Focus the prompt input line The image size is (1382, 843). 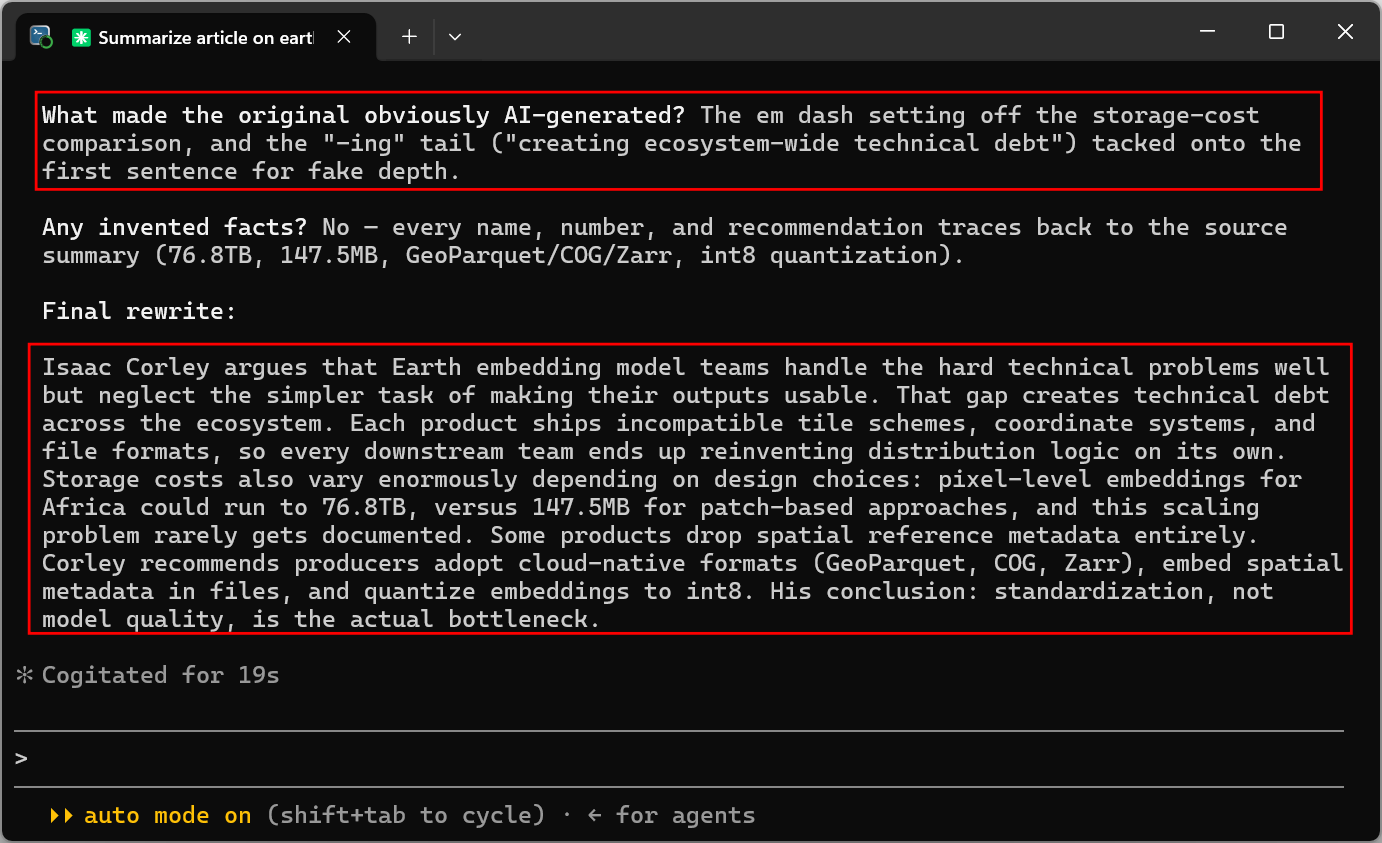pyautogui.click(x=679, y=759)
